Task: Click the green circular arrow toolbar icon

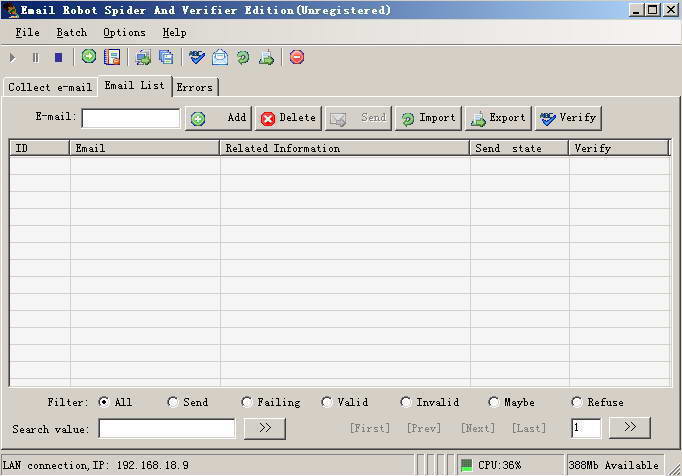Action: [x=89, y=57]
